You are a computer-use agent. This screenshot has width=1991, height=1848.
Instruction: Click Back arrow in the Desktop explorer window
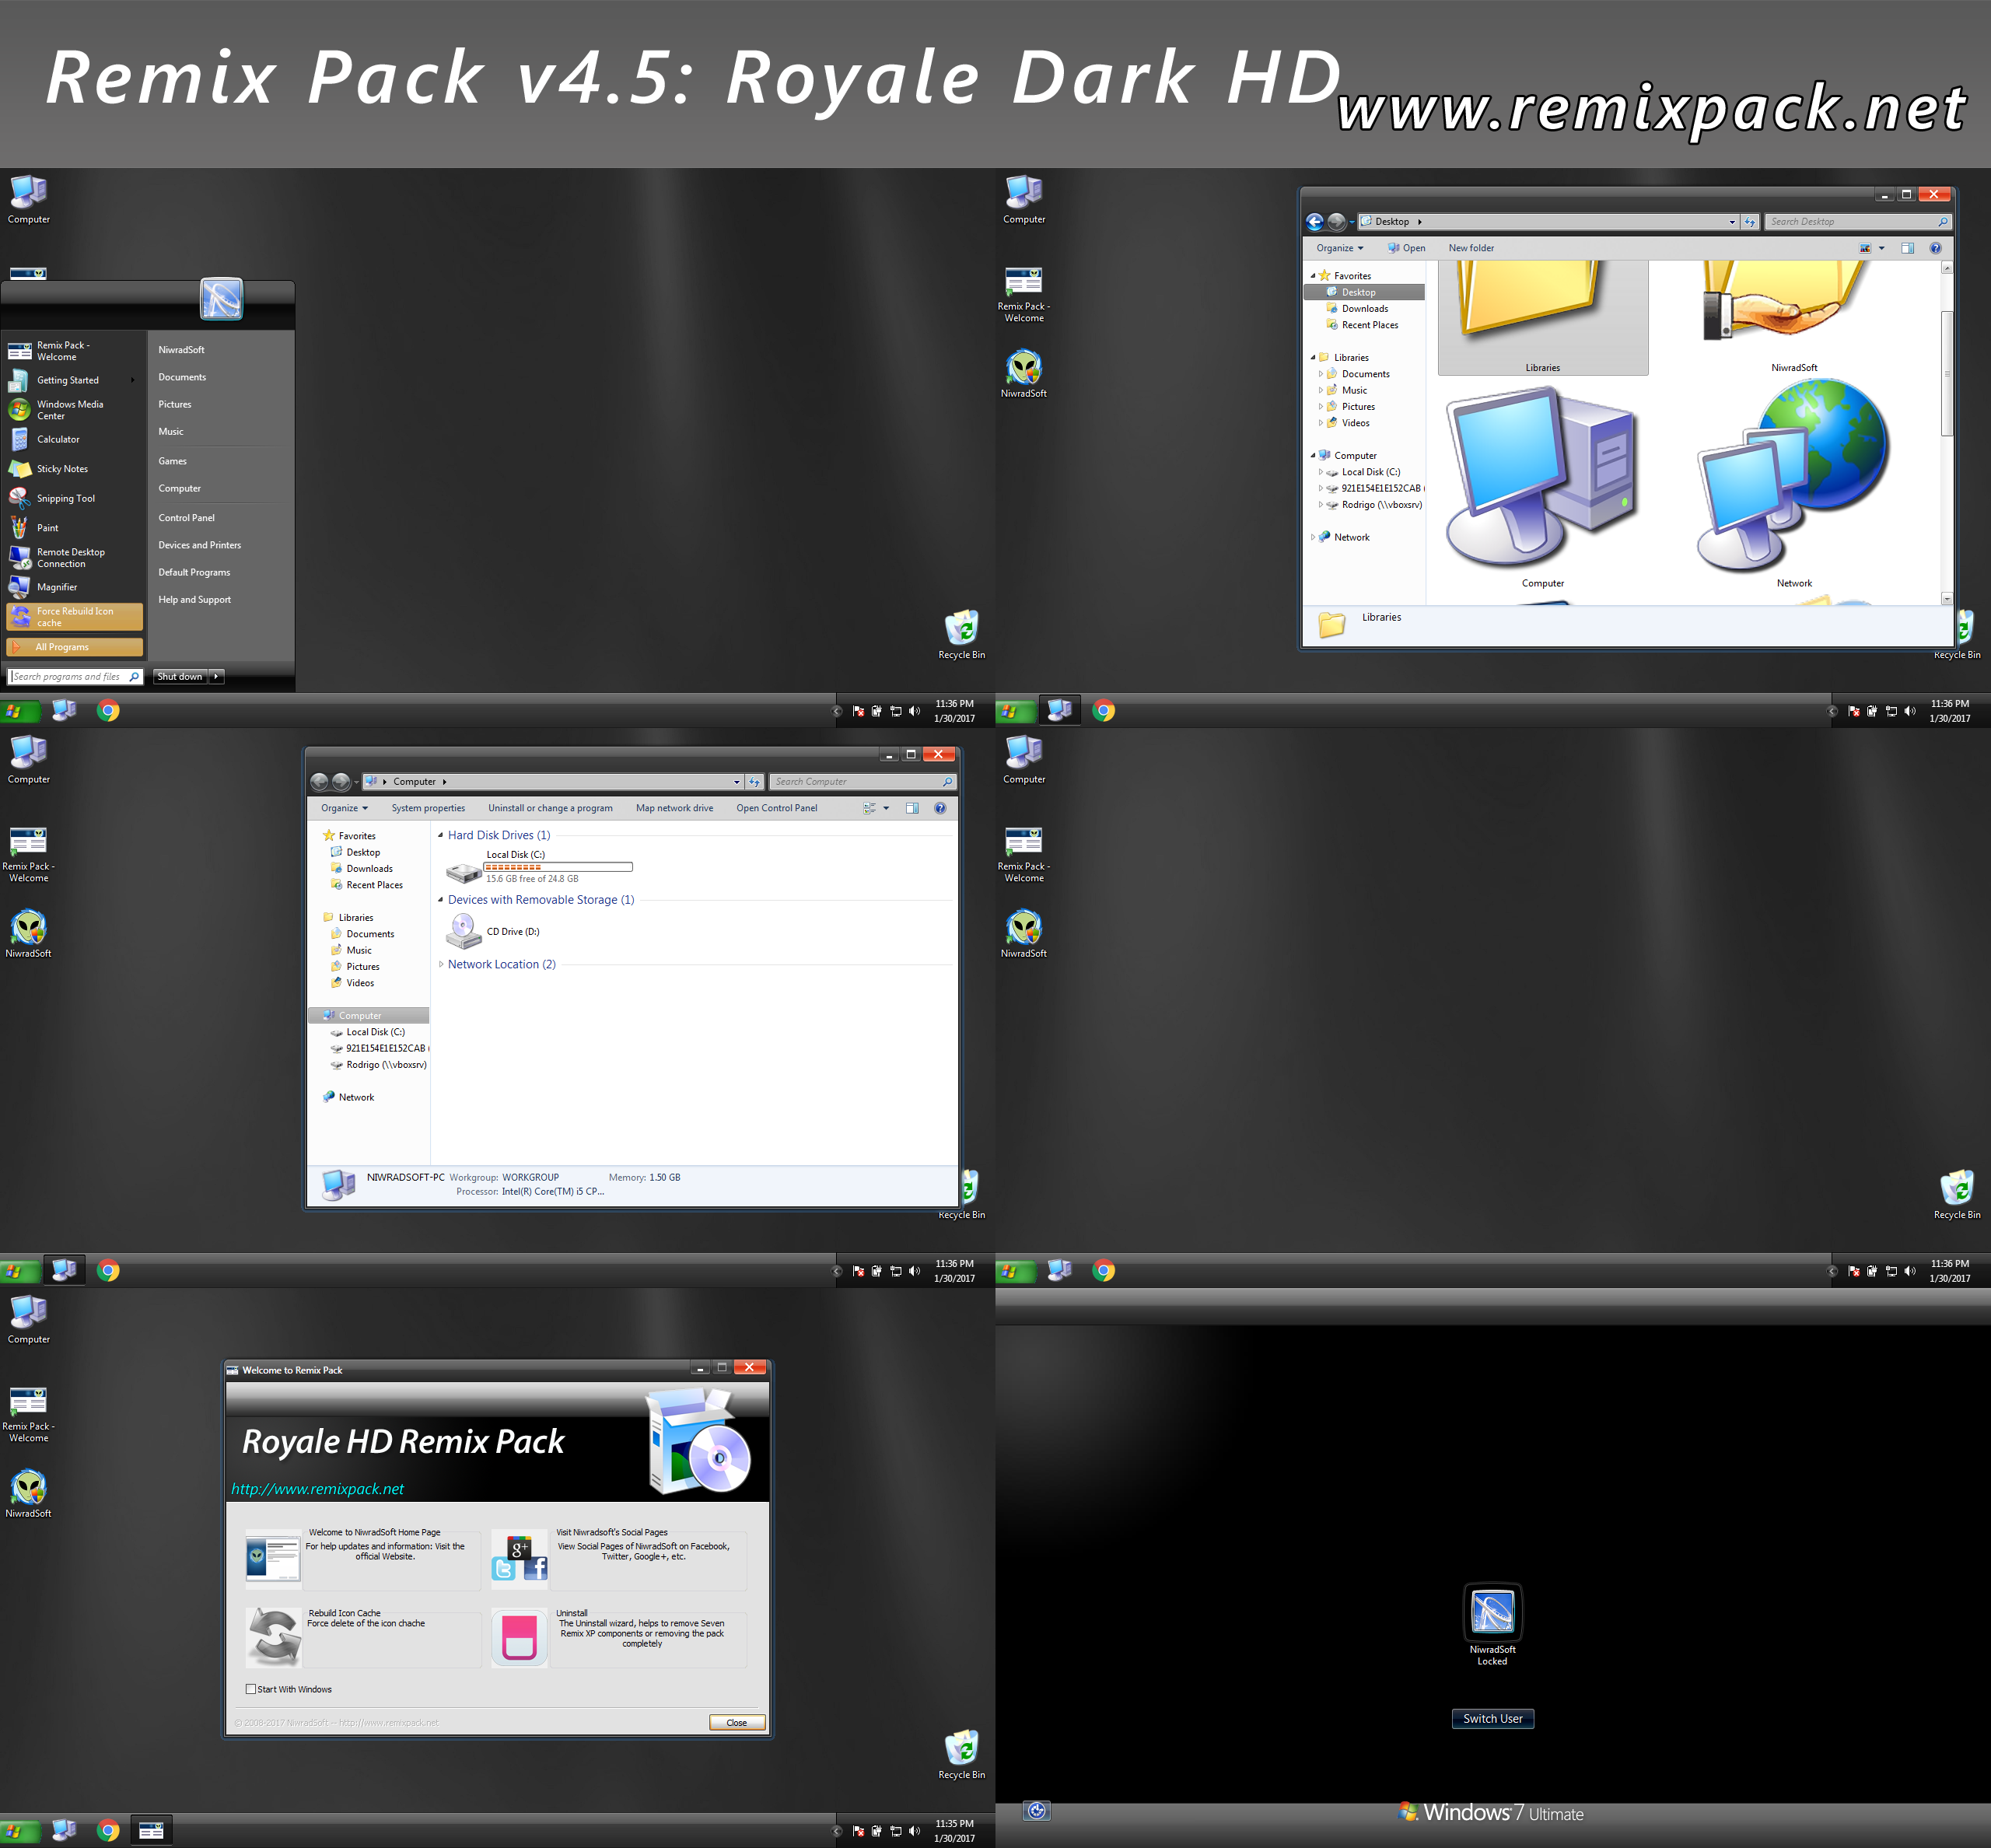coord(1314,222)
